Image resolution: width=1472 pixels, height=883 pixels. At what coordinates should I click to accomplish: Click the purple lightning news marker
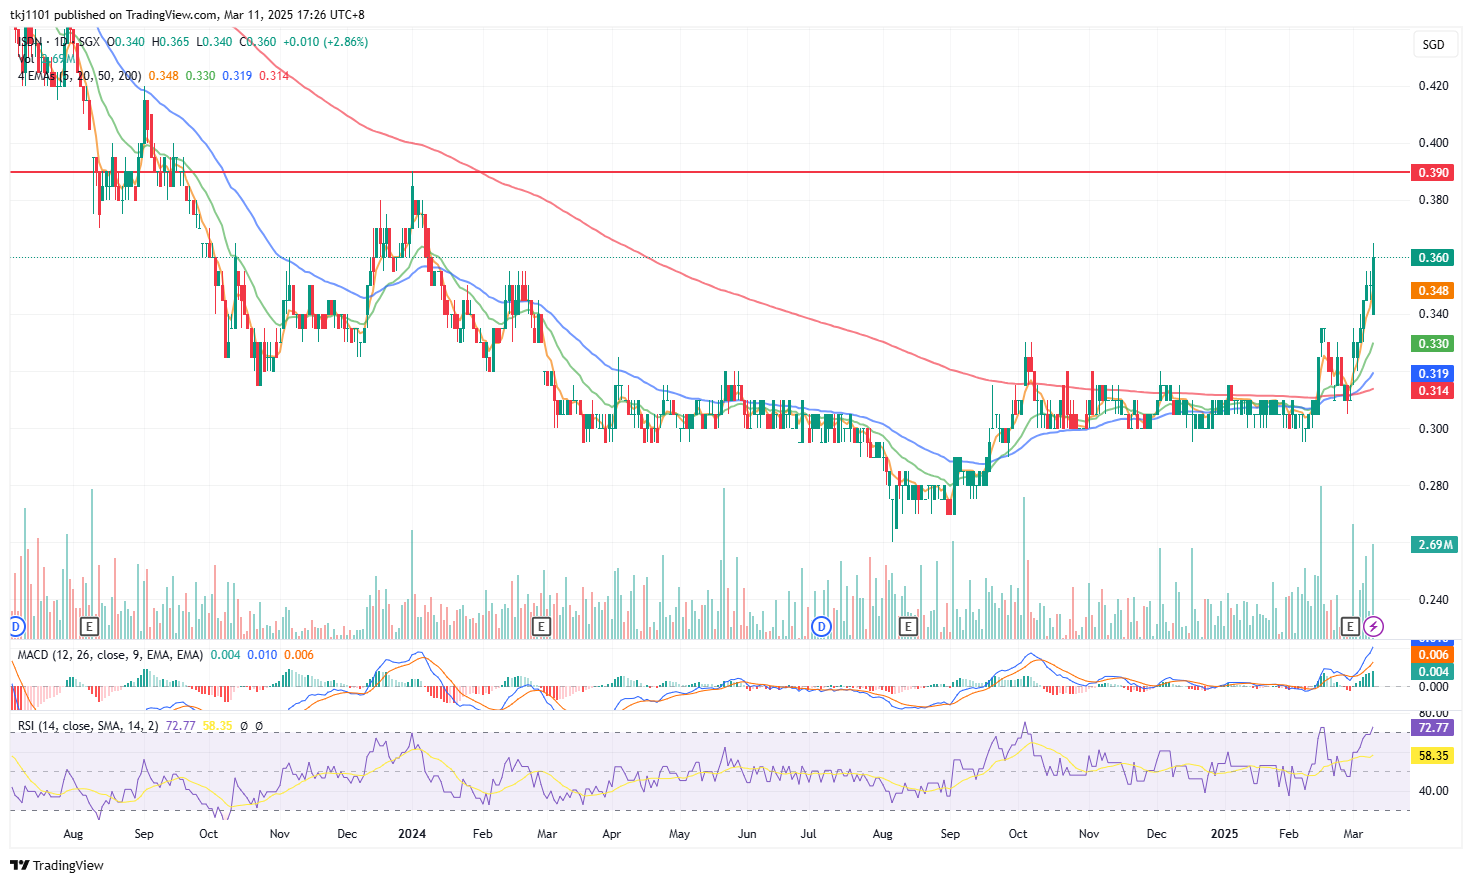(1374, 627)
